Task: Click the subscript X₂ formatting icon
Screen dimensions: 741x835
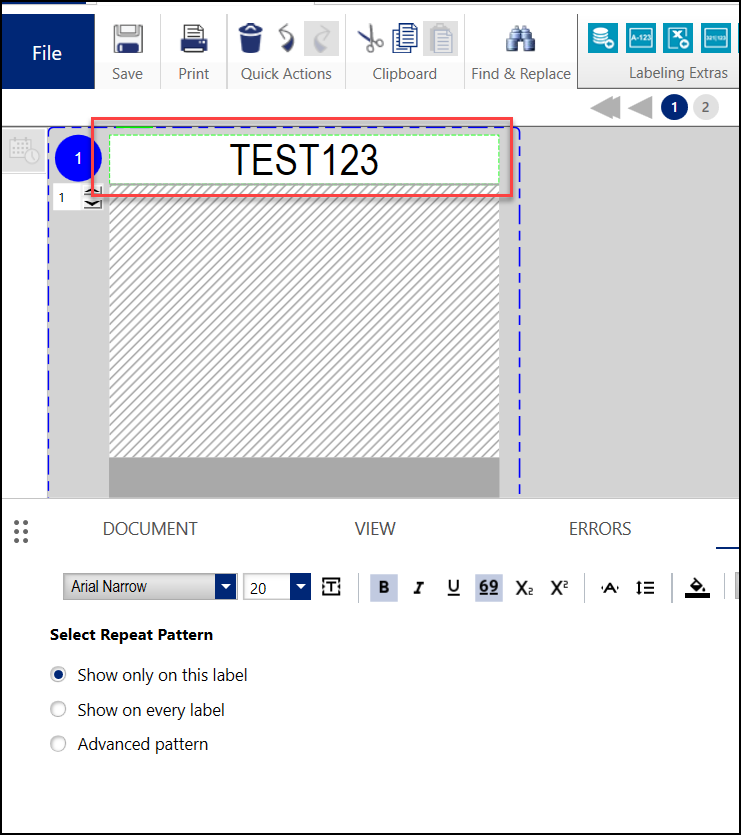Action: point(524,588)
